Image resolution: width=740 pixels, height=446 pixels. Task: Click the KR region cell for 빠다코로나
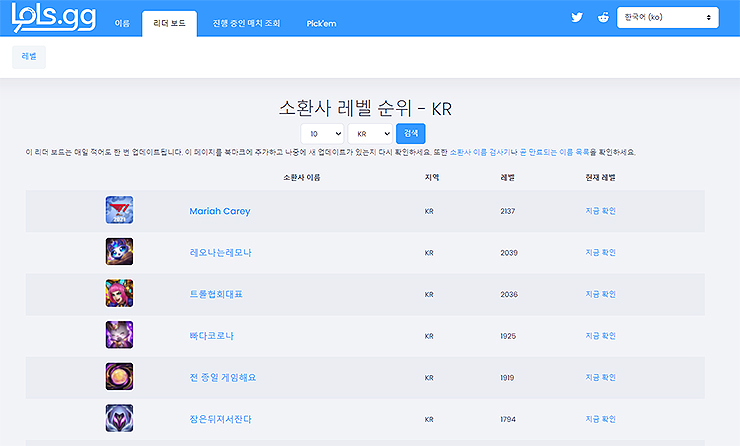429,336
